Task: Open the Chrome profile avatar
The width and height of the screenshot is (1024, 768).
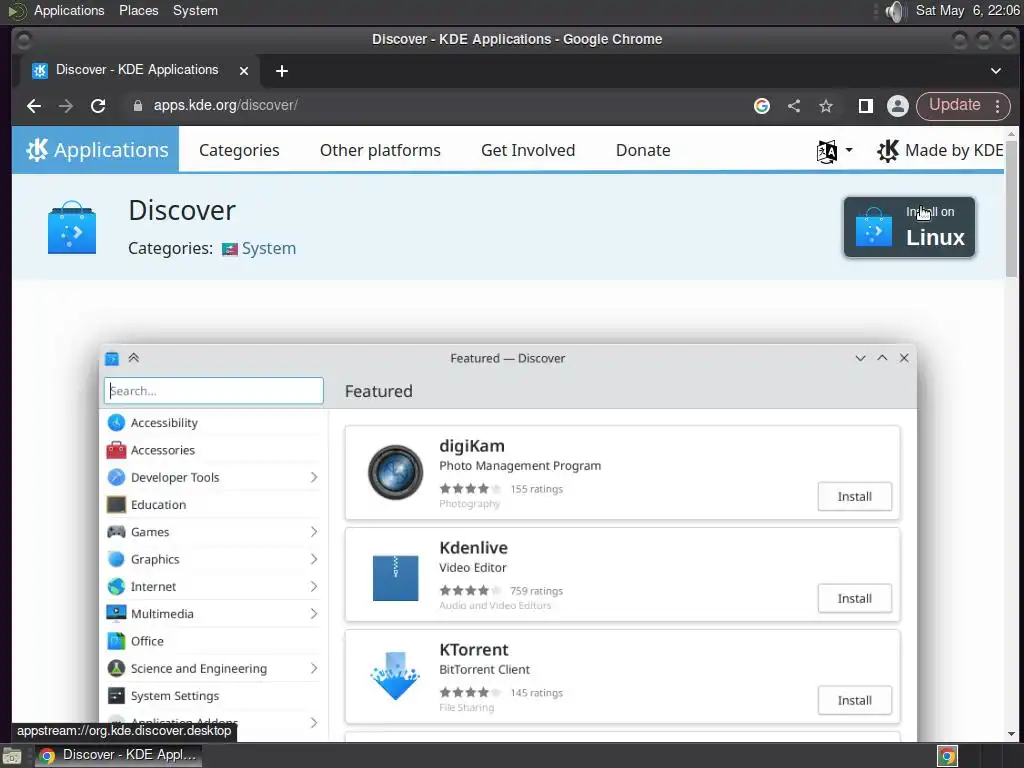Action: pos(897,106)
